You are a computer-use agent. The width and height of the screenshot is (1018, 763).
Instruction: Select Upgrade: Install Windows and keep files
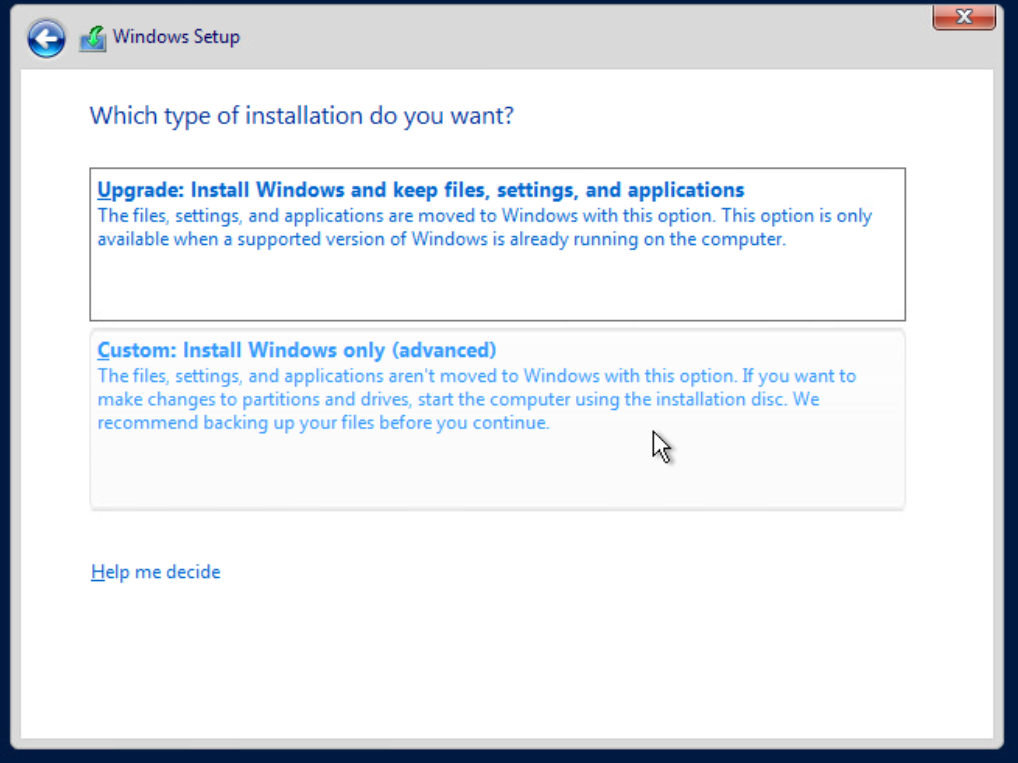(420, 190)
